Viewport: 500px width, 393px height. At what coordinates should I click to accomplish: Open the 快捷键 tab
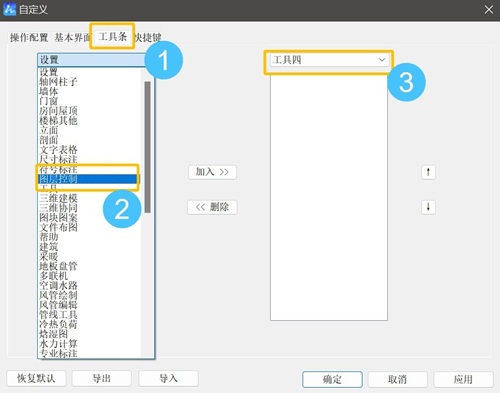(x=148, y=37)
